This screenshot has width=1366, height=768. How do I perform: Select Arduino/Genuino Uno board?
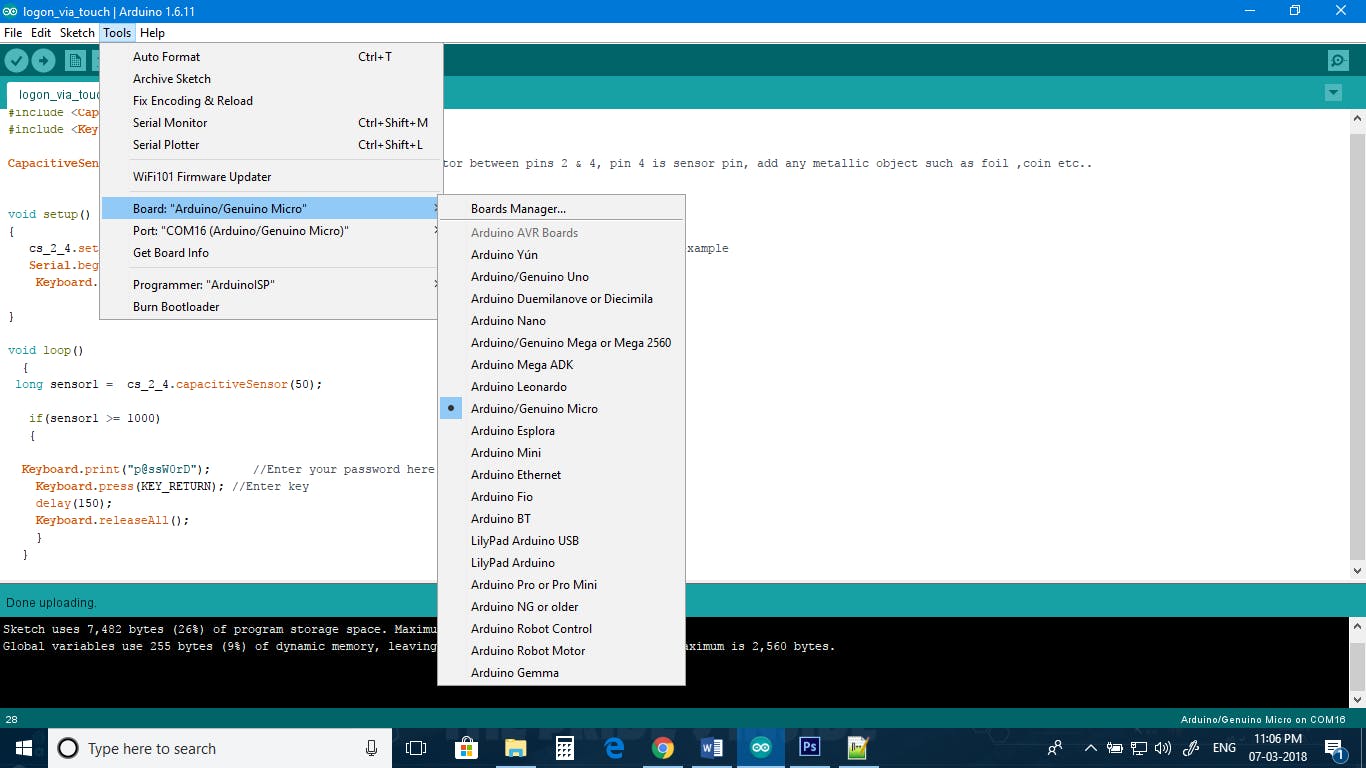561,277
